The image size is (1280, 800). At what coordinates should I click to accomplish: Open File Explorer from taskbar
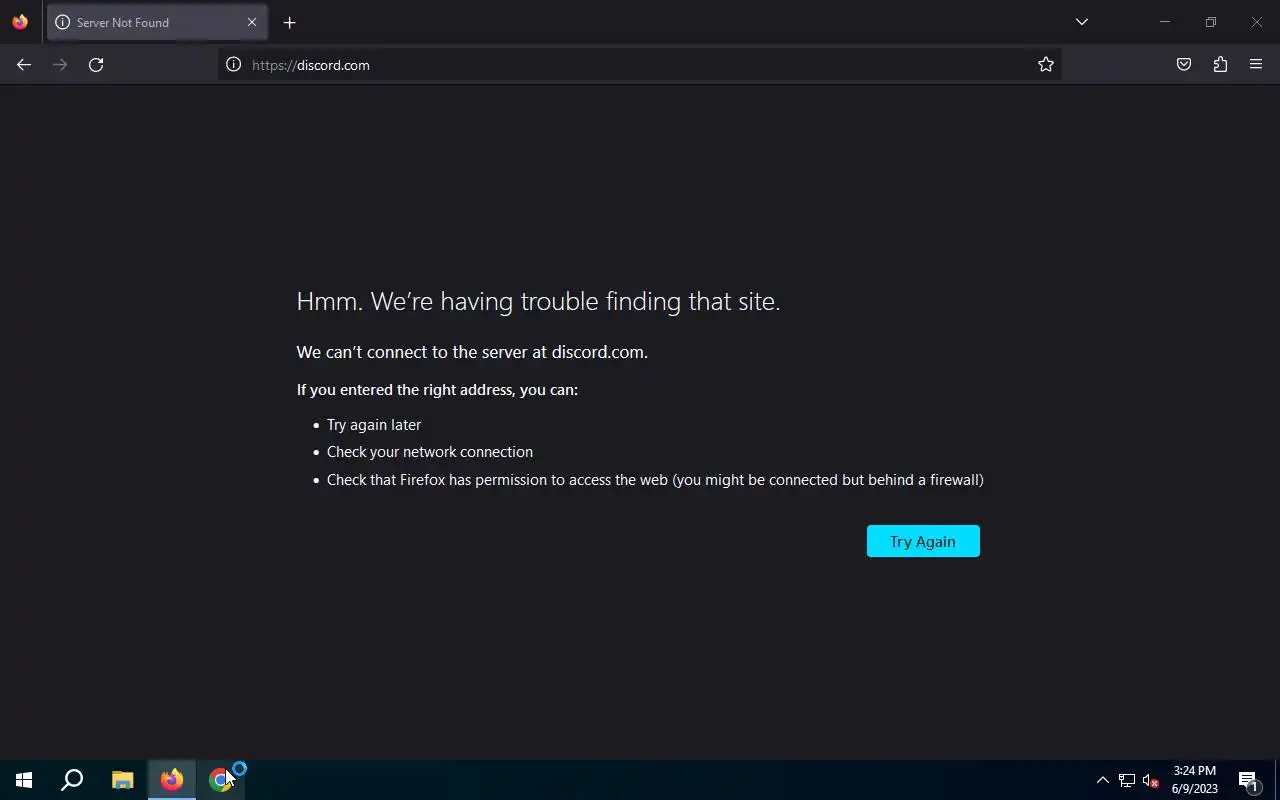click(x=122, y=780)
